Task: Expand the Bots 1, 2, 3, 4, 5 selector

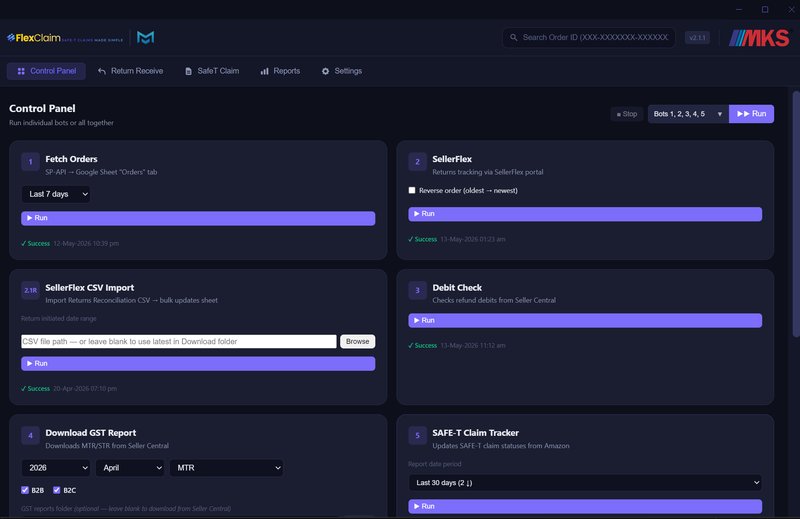Action: coord(688,114)
